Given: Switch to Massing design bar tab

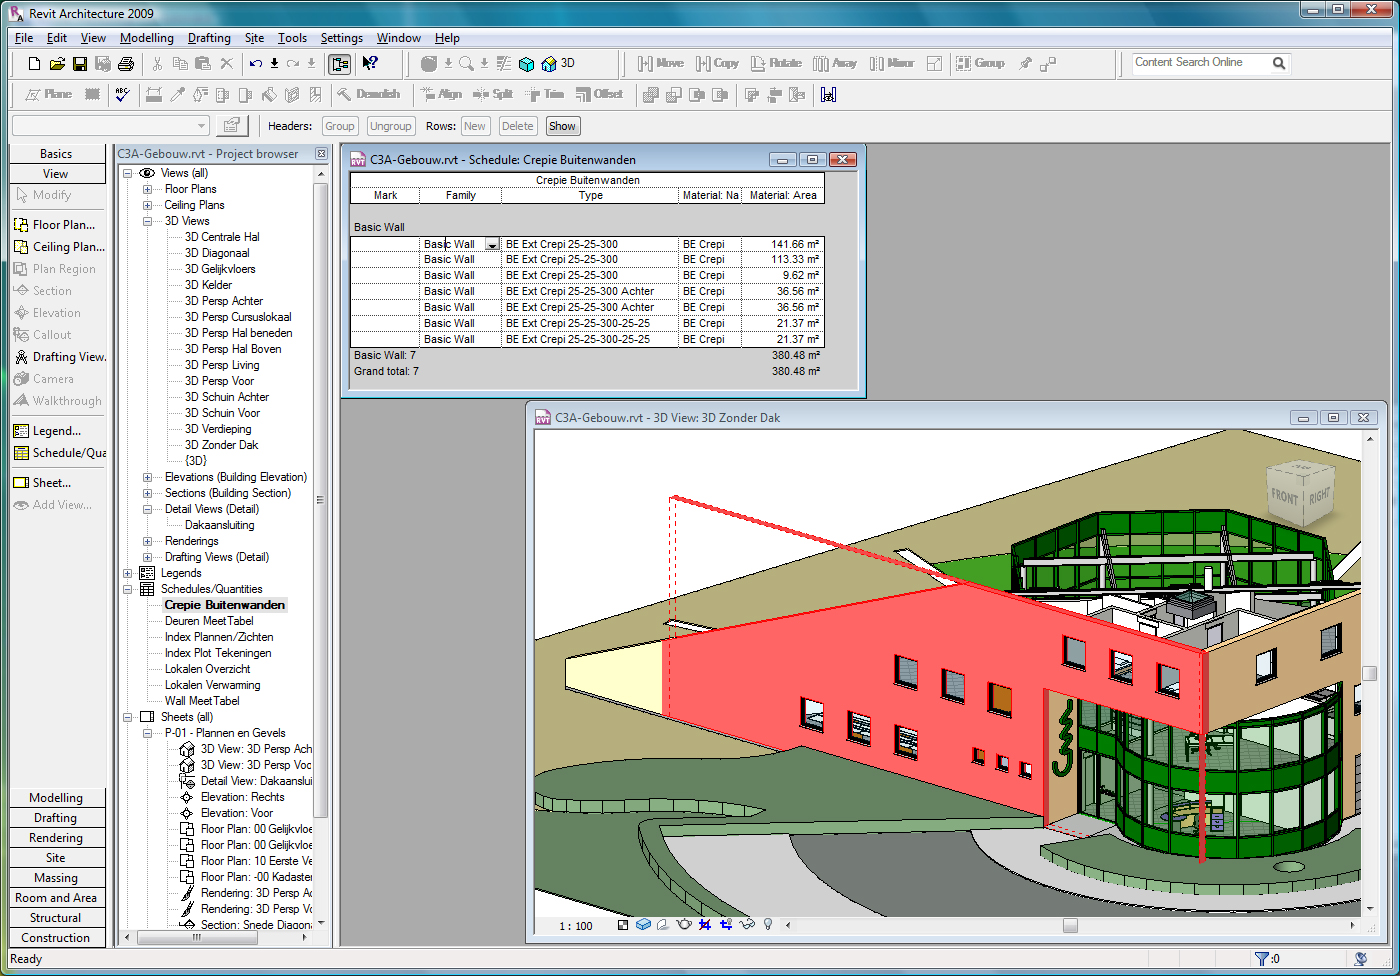Looking at the screenshot, I should click(56, 878).
